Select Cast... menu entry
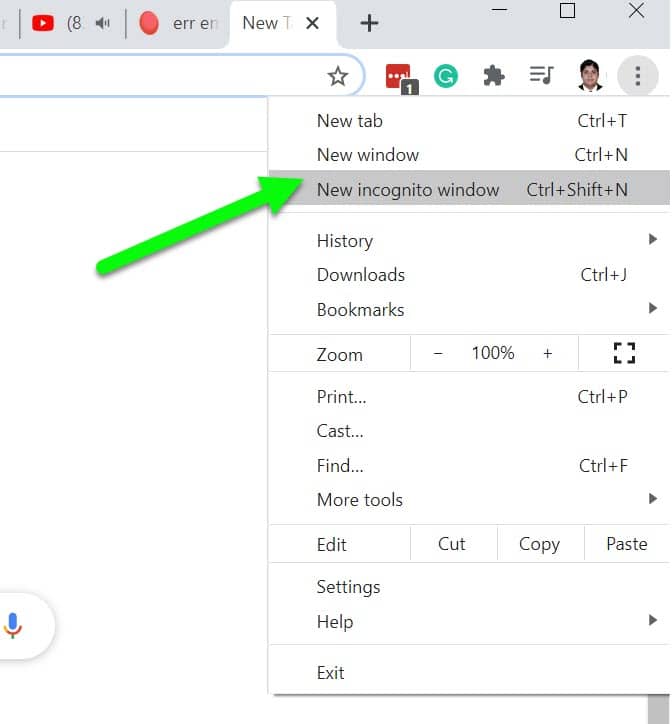The height and width of the screenshot is (724, 672). click(469, 431)
